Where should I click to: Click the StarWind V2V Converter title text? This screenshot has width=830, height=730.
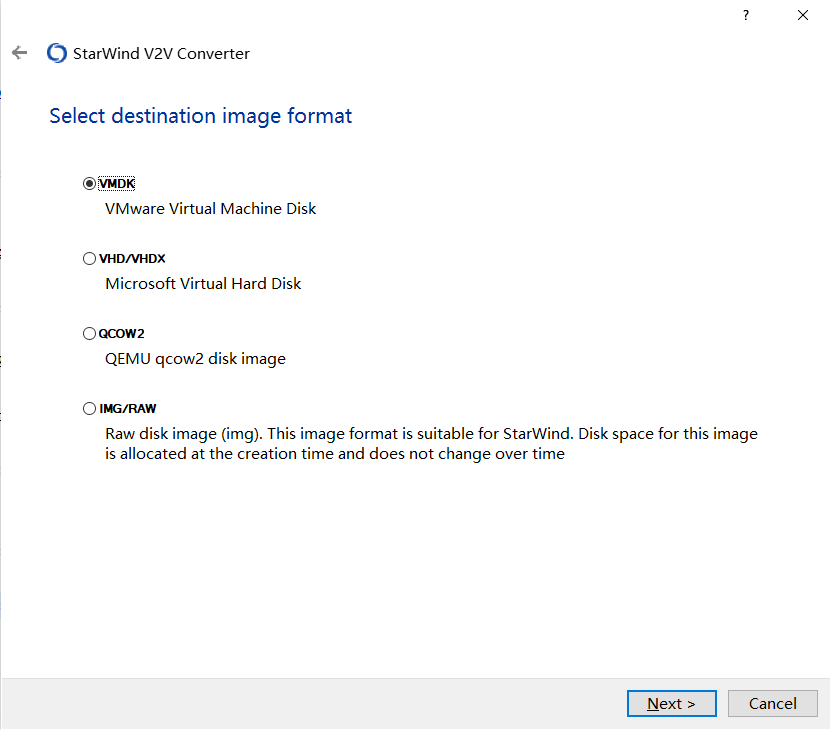tap(162, 54)
